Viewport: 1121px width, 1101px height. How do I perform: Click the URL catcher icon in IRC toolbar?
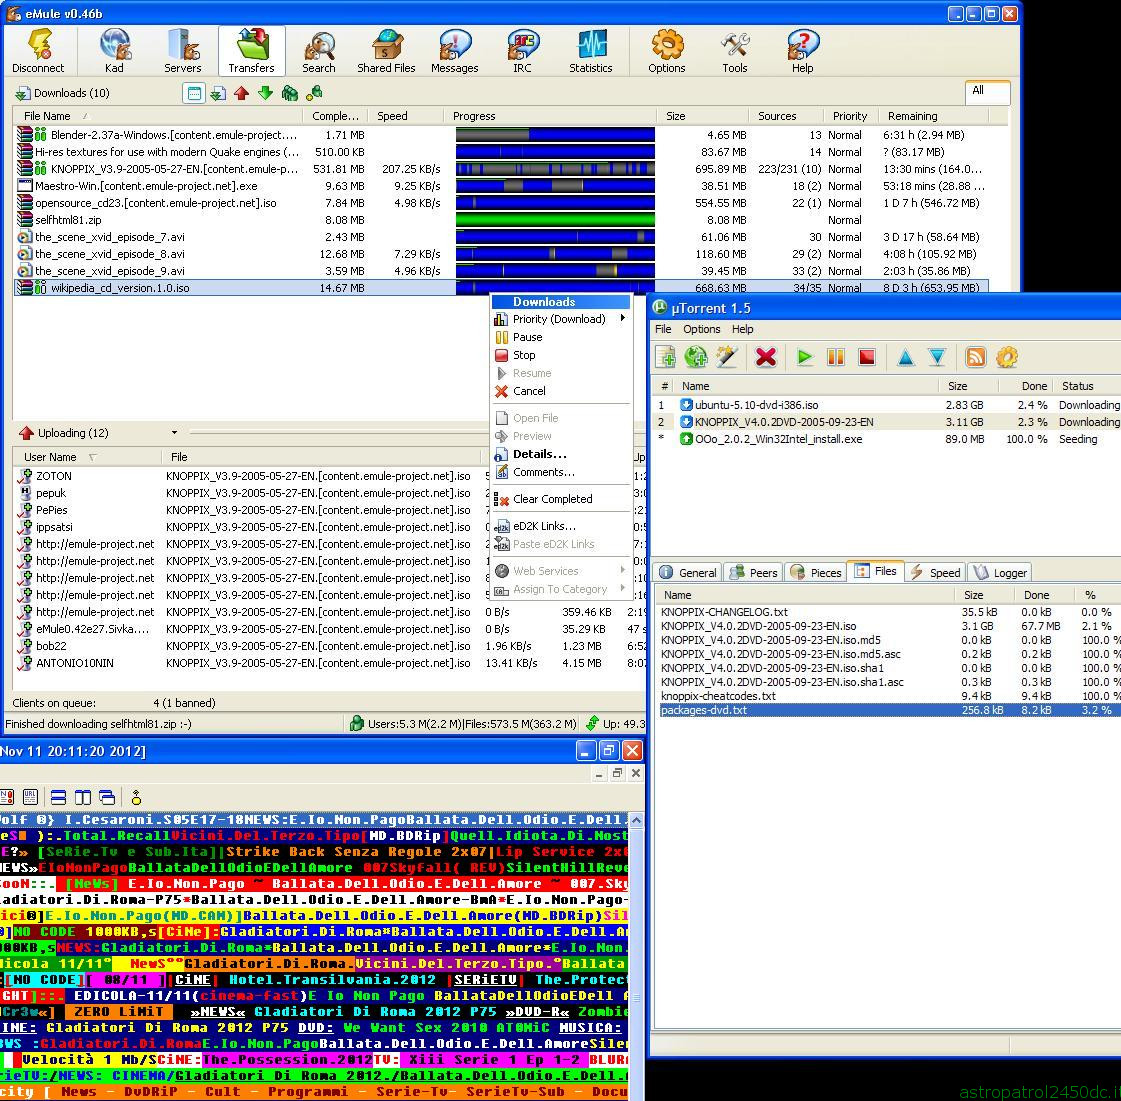(x=30, y=796)
